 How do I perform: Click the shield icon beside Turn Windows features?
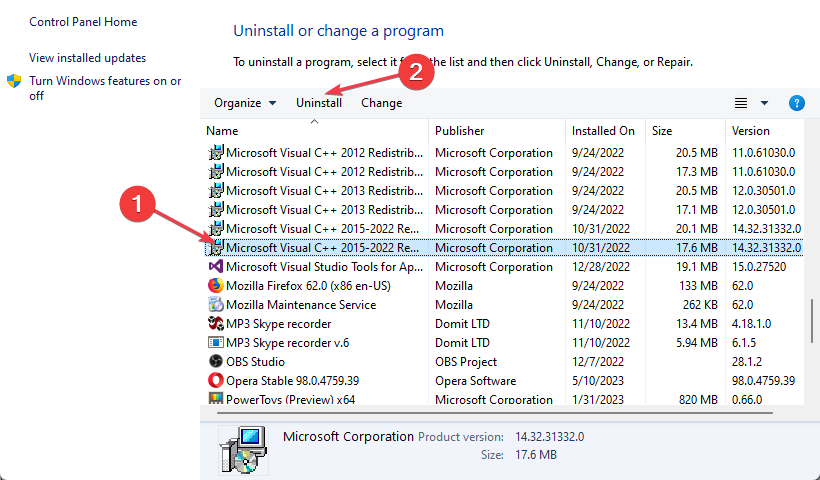[x=14, y=81]
